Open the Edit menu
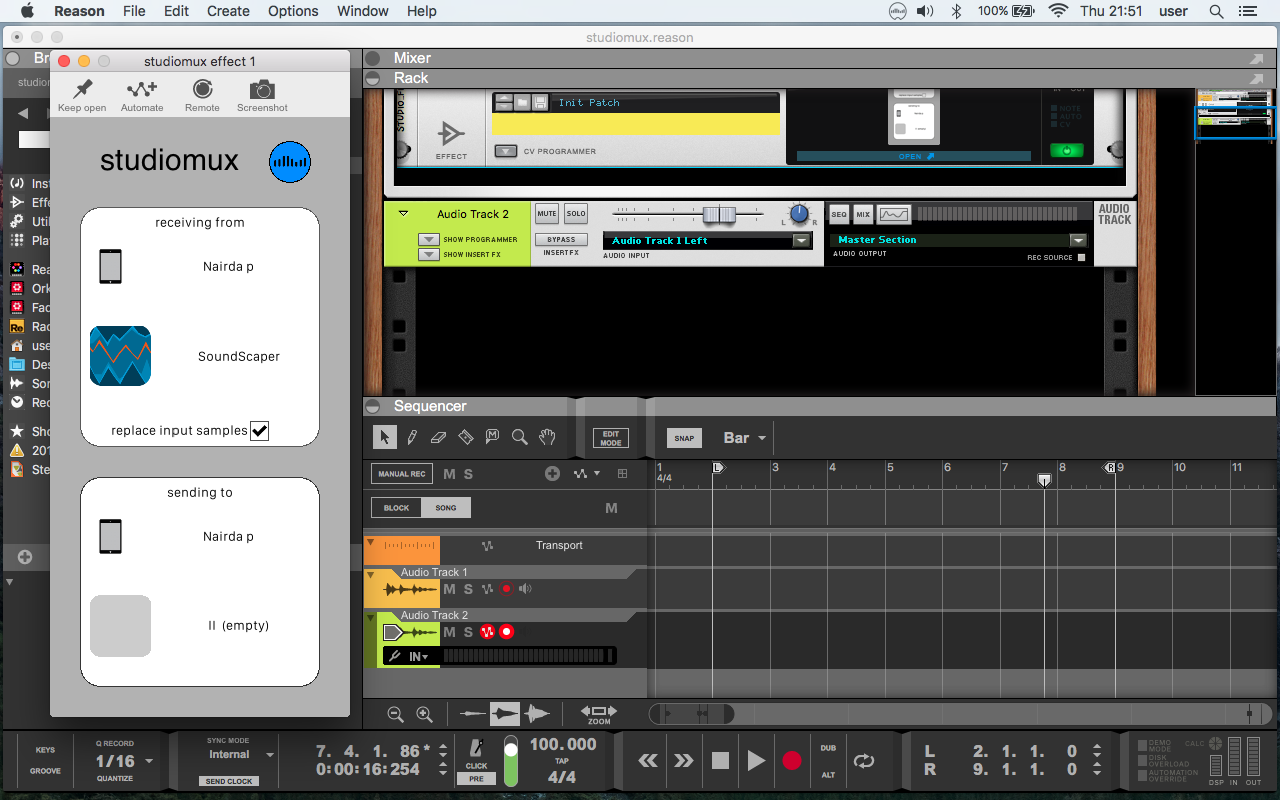The height and width of the screenshot is (800, 1280). coord(176,11)
